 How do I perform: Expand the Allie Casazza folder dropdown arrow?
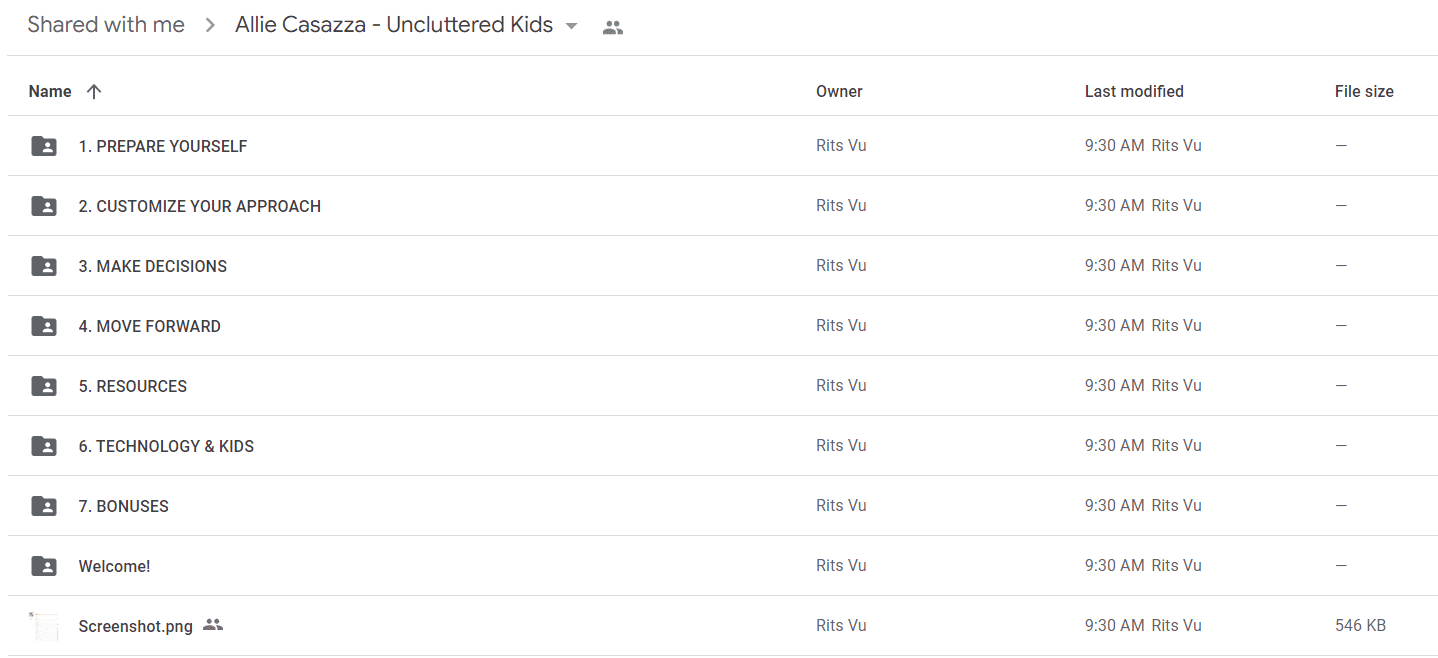[x=571, y=26]
